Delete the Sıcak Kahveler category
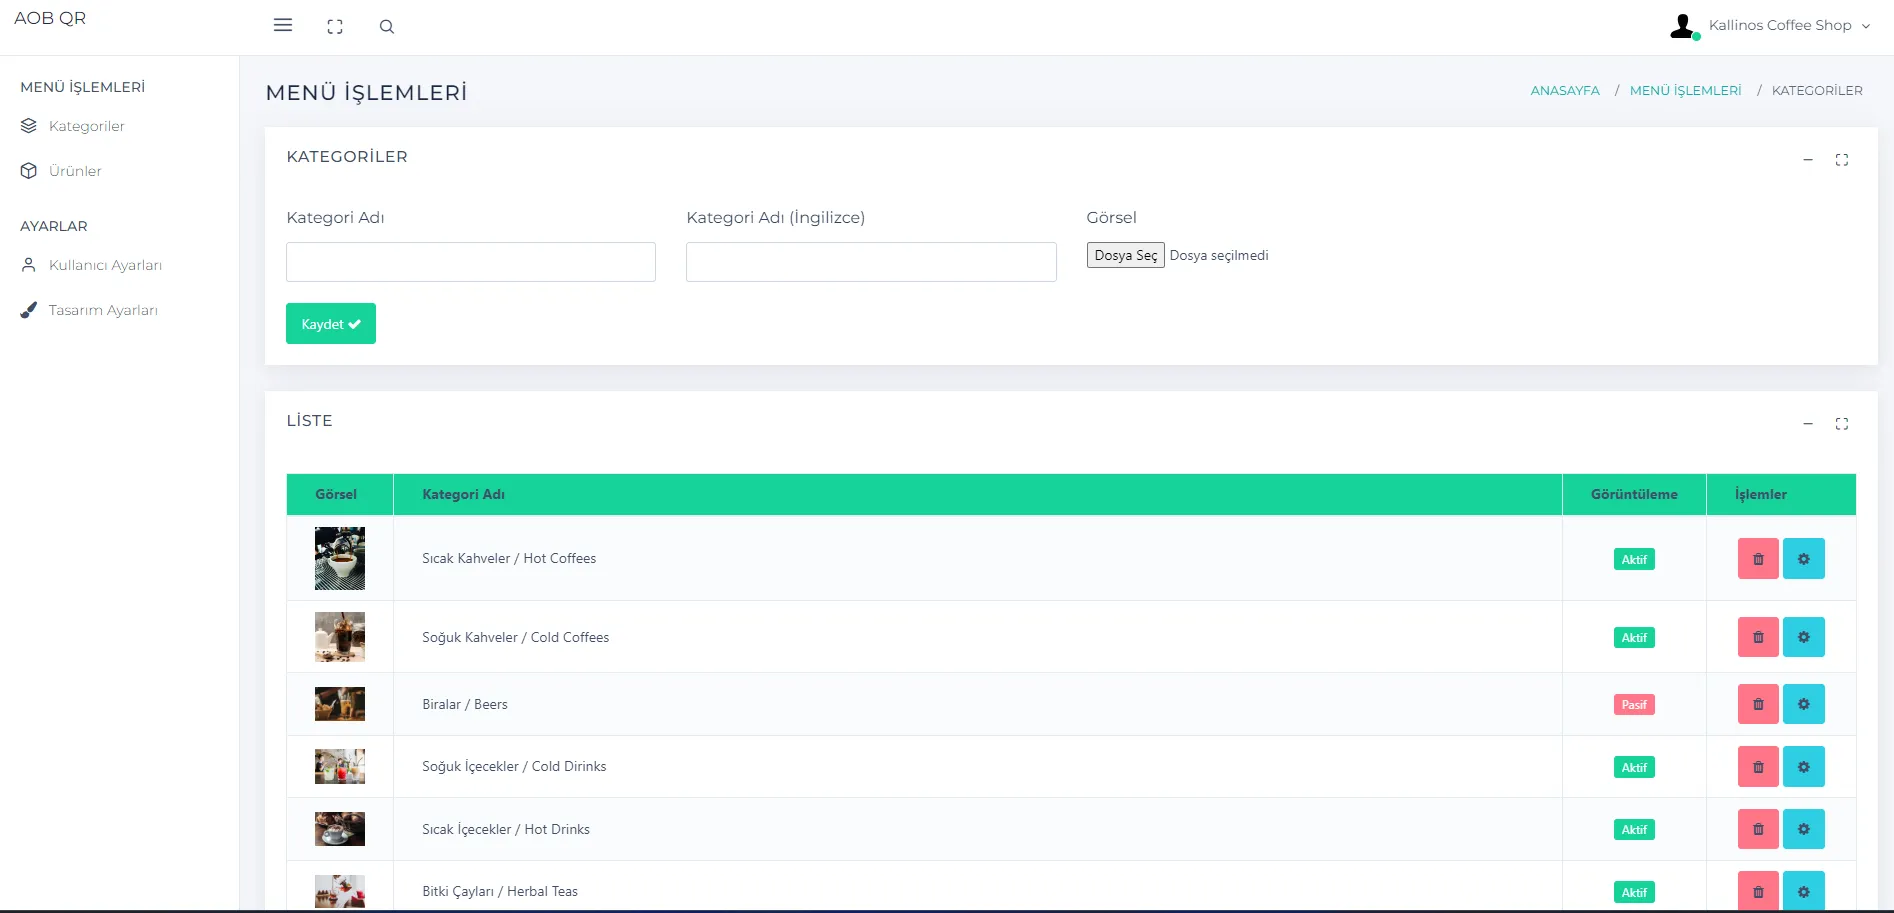 1757,559
